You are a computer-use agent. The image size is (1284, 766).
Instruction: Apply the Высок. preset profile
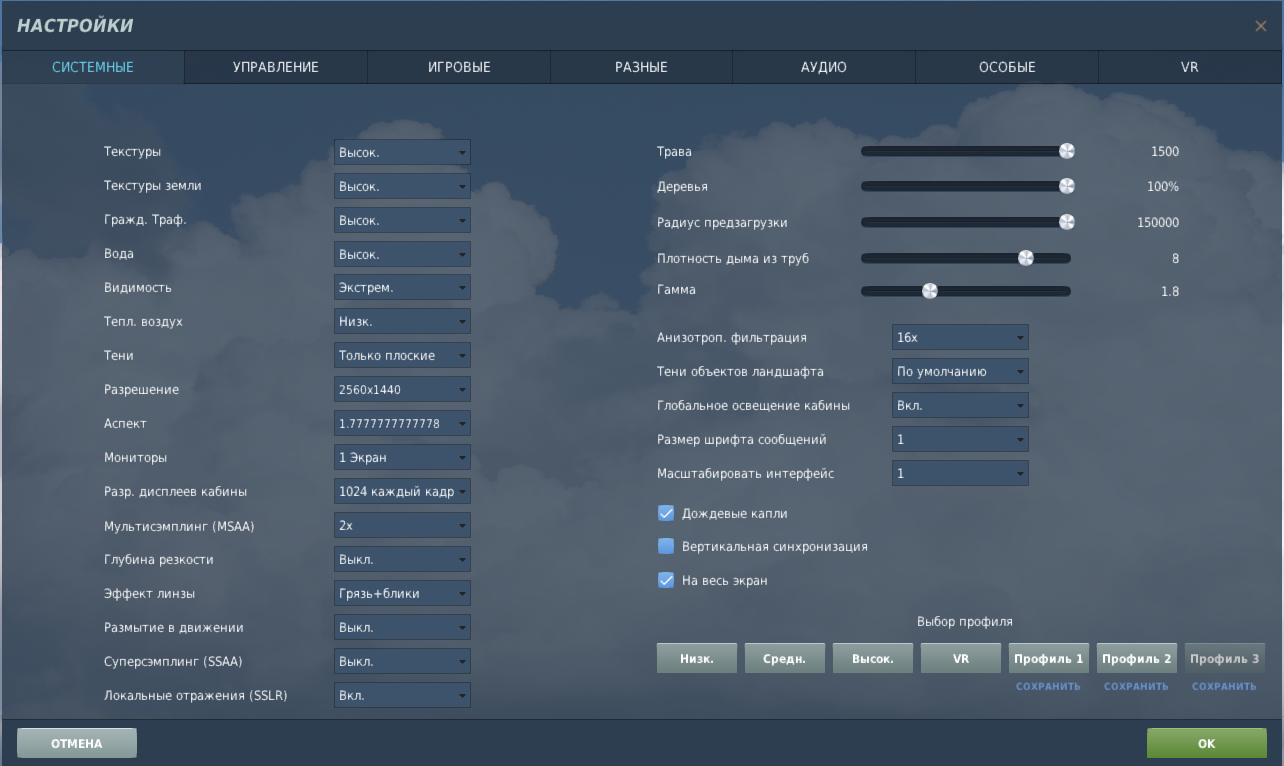873,659
